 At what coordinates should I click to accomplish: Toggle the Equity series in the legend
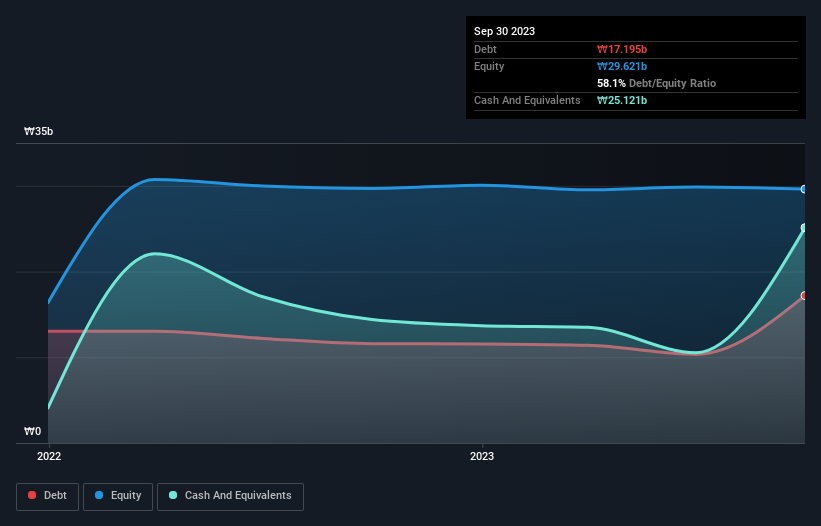click(118, 496)
